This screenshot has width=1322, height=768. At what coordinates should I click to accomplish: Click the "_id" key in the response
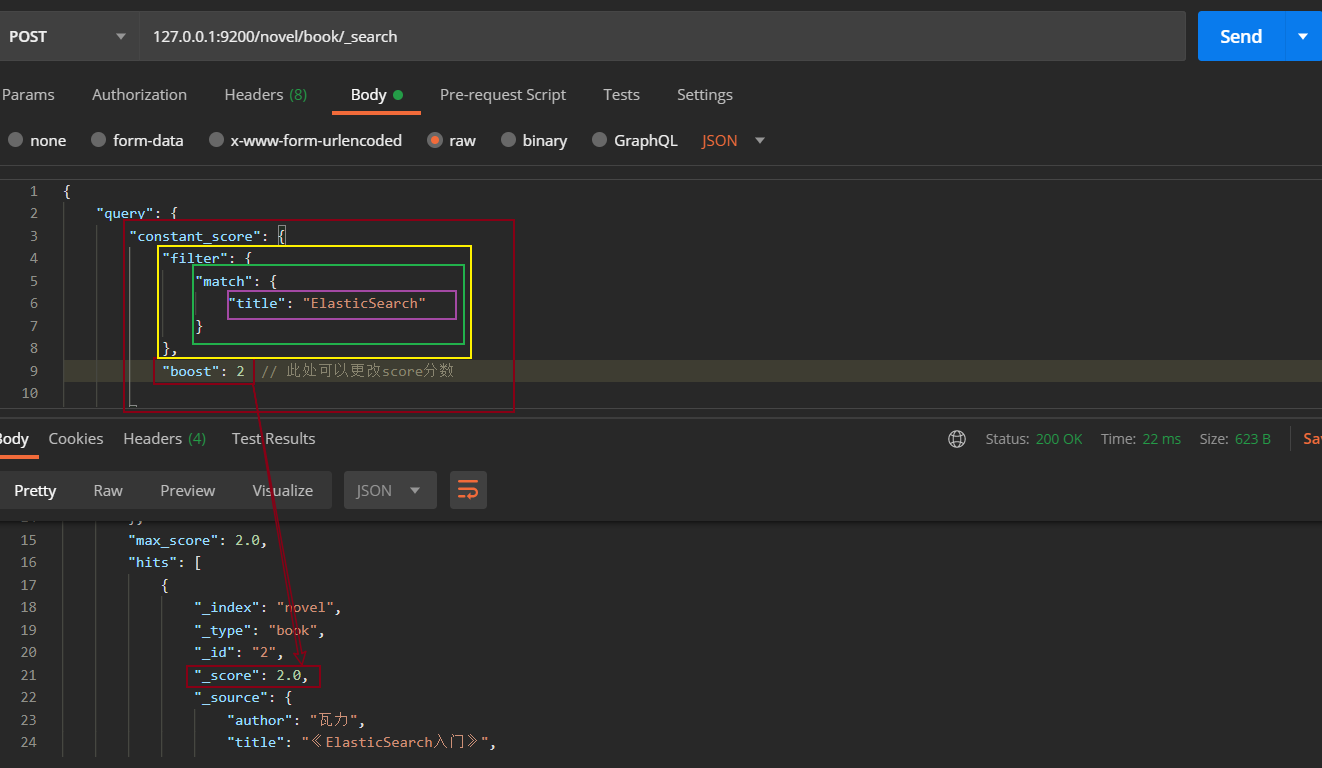tap(216, 652)
